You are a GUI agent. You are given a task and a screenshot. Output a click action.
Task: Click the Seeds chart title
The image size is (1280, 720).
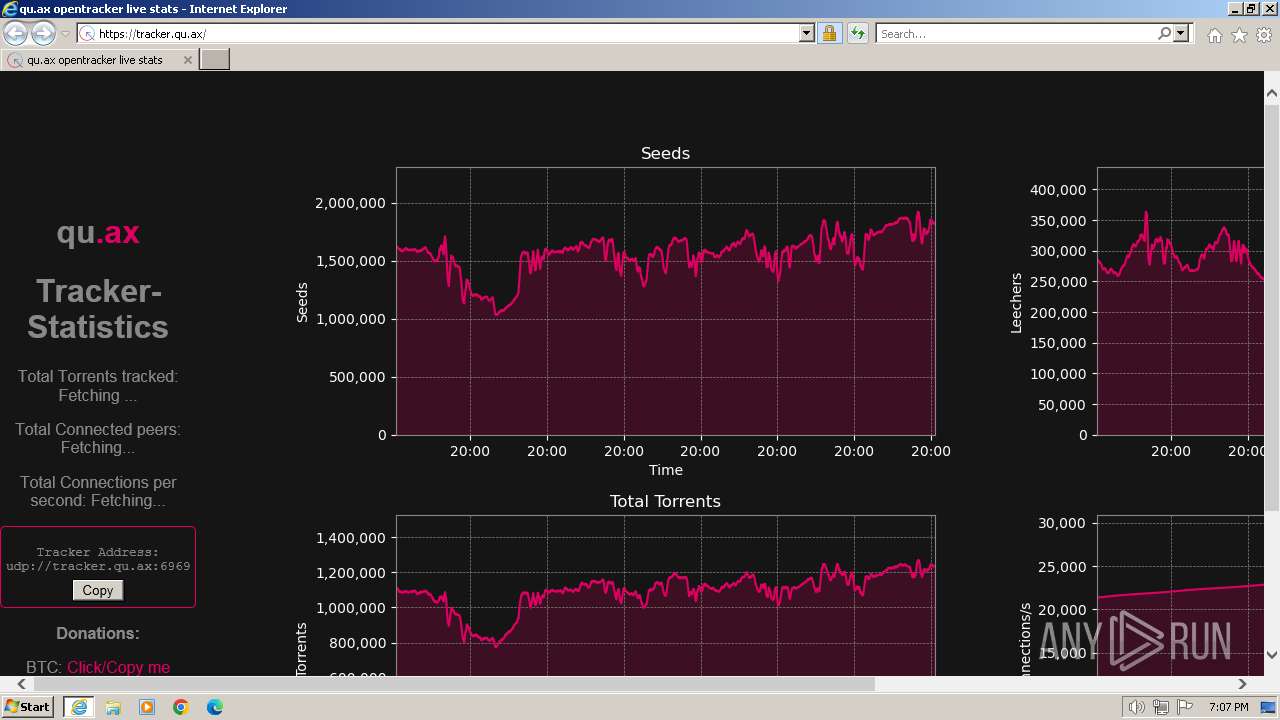point(665,153)
